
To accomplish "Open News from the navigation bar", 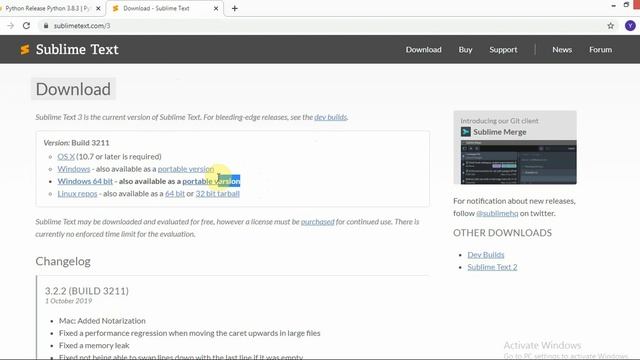I will [x=562, y=49].
